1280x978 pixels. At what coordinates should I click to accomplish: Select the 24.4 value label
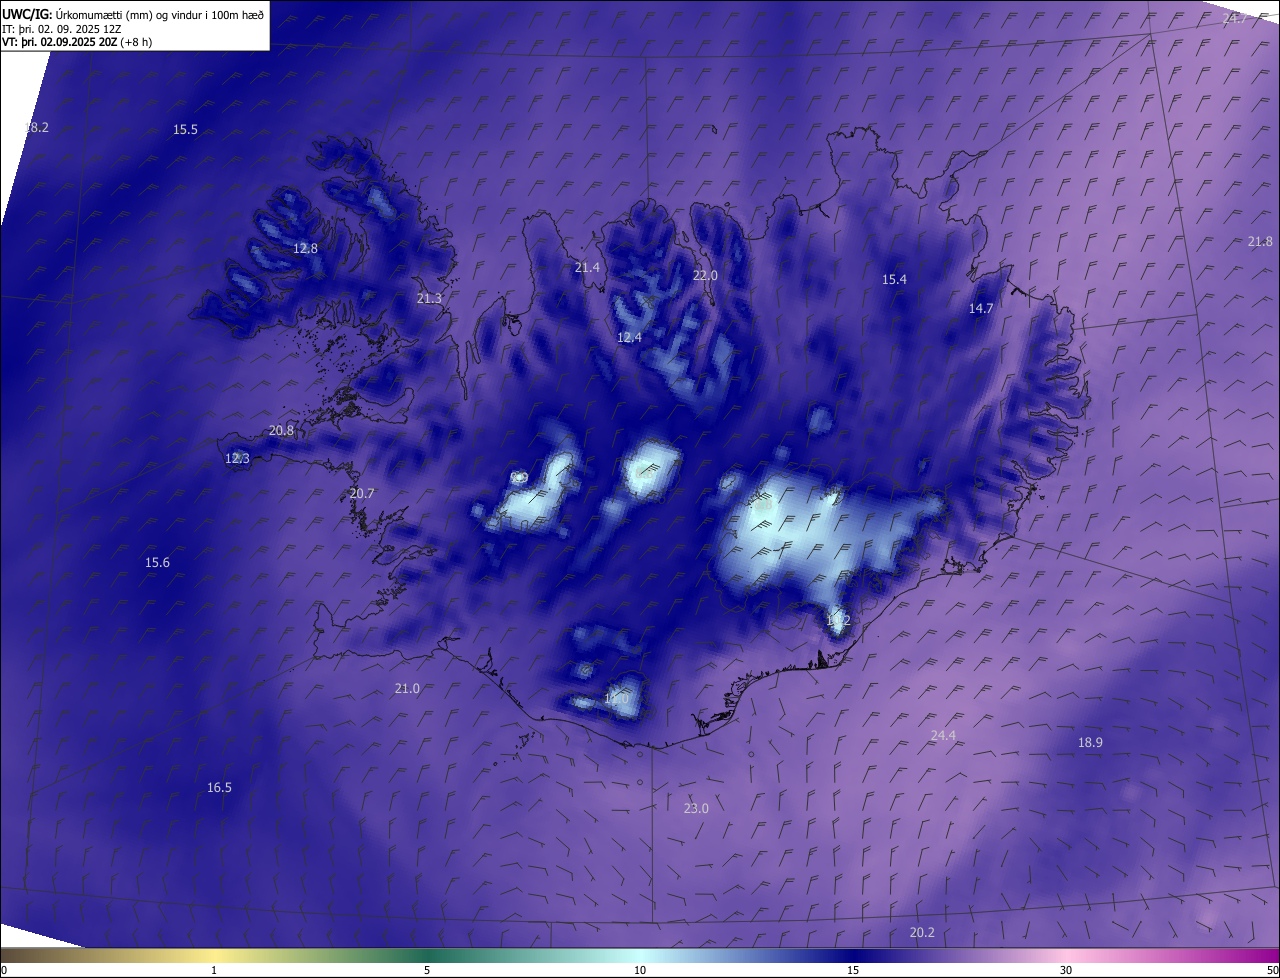(943, 736)
